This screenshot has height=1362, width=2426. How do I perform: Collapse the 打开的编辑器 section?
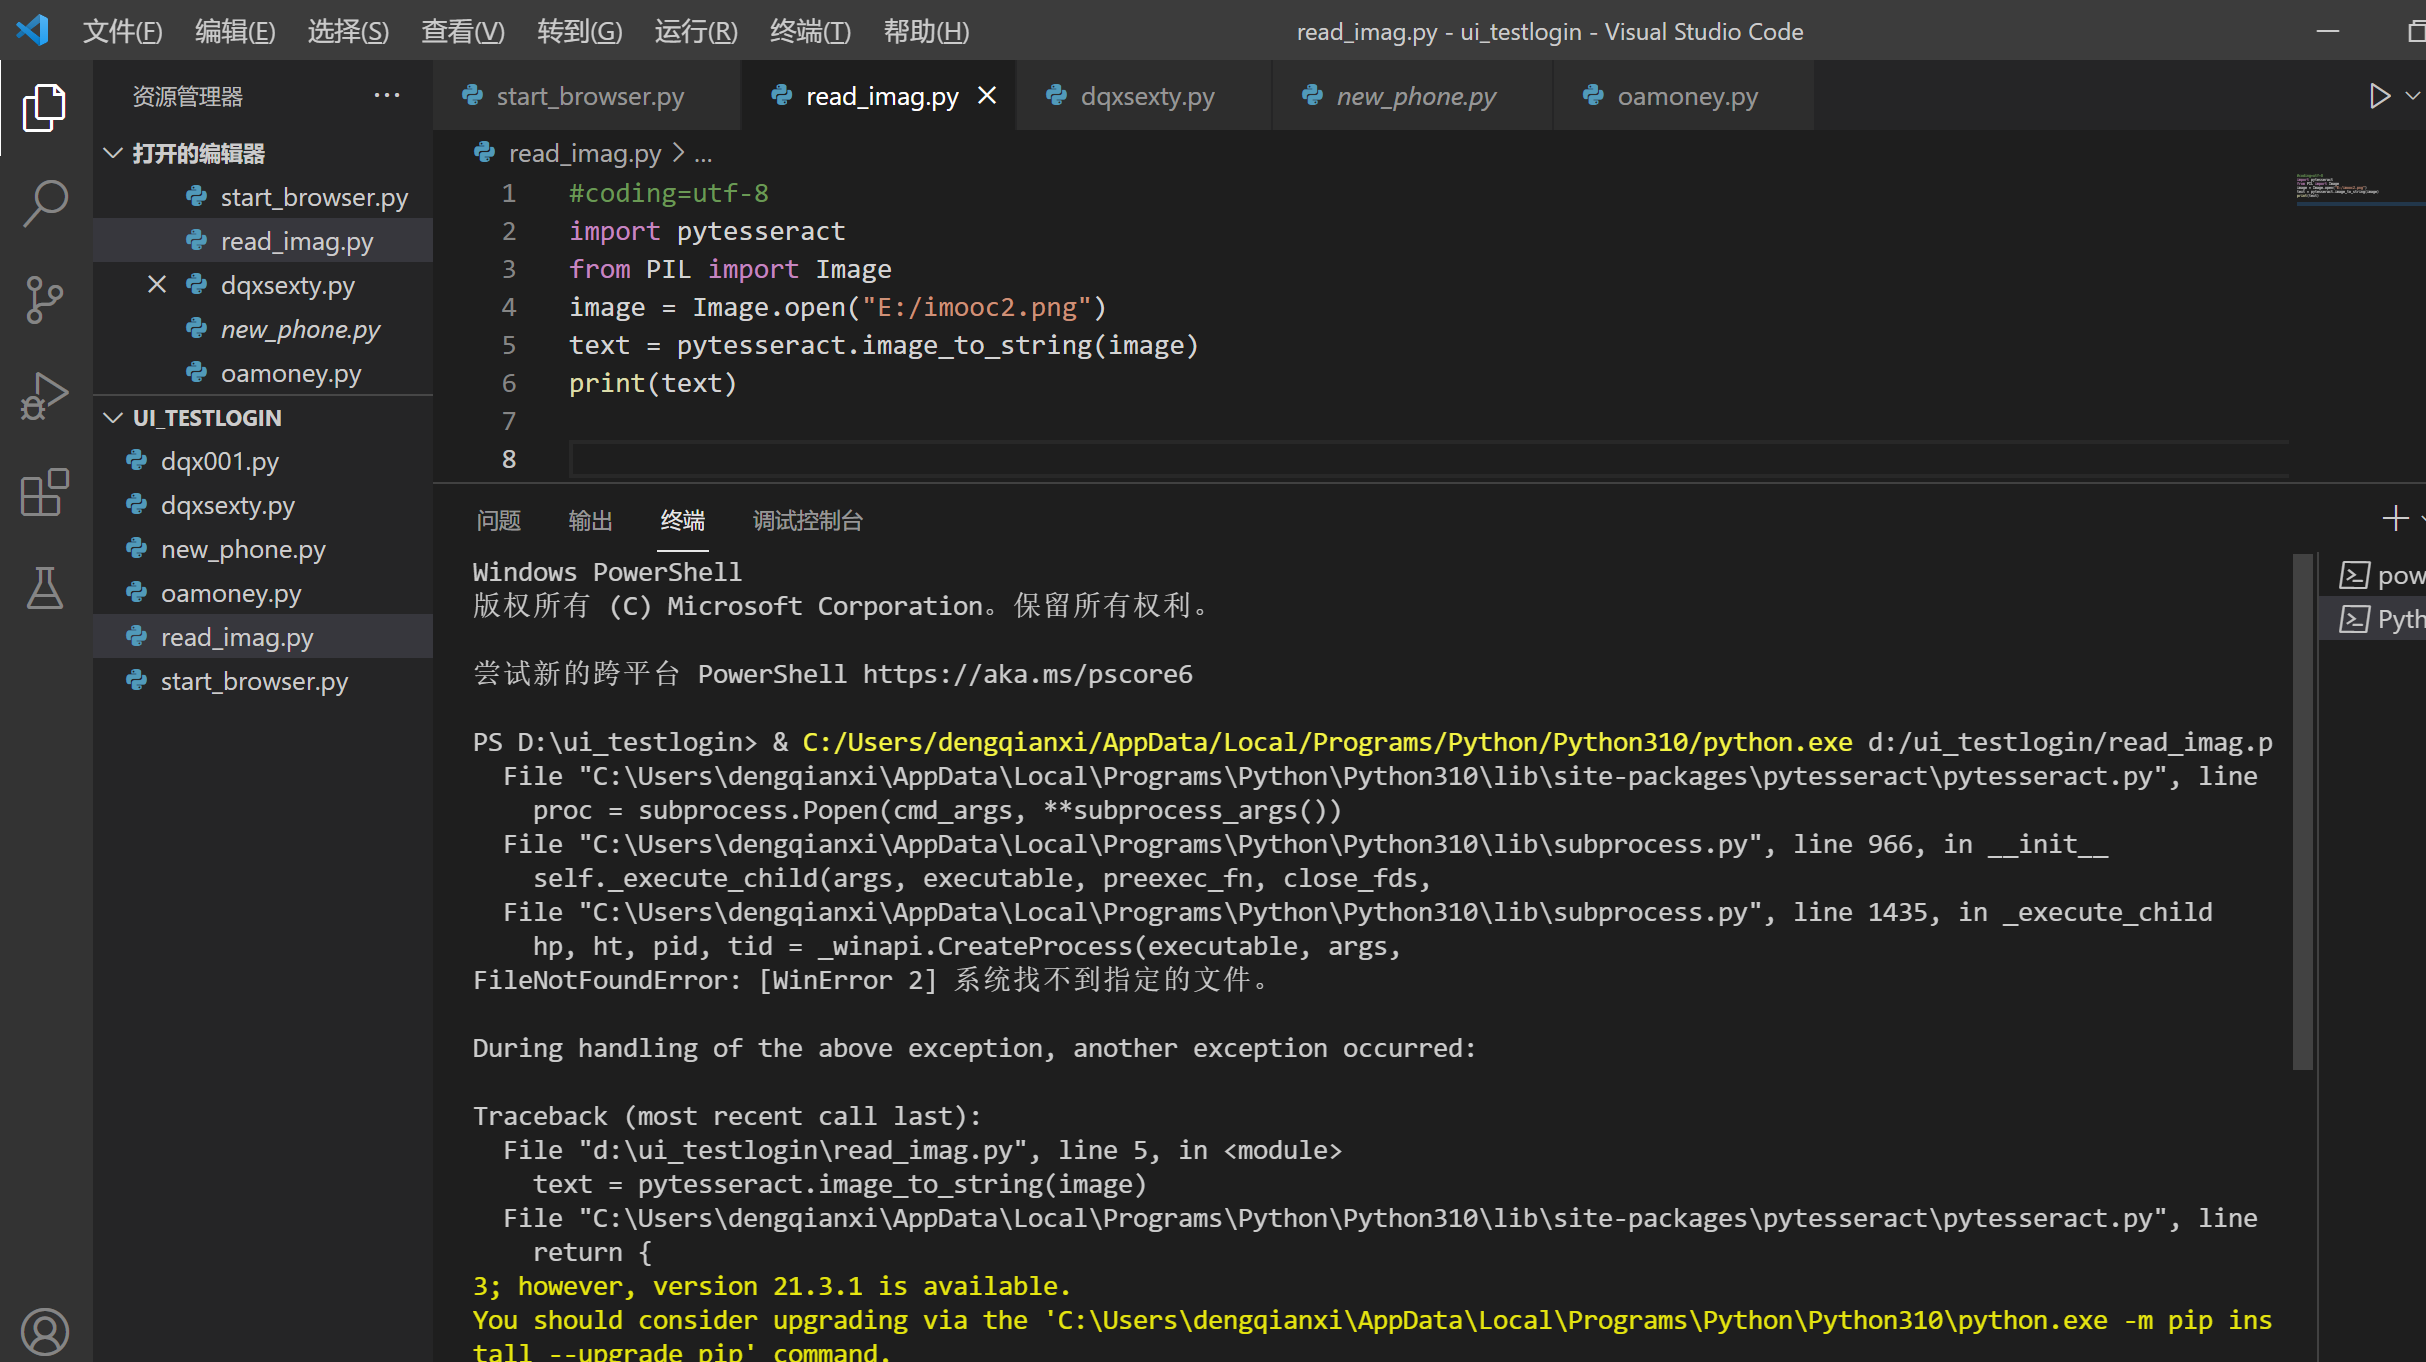click(x=113, y=153)
